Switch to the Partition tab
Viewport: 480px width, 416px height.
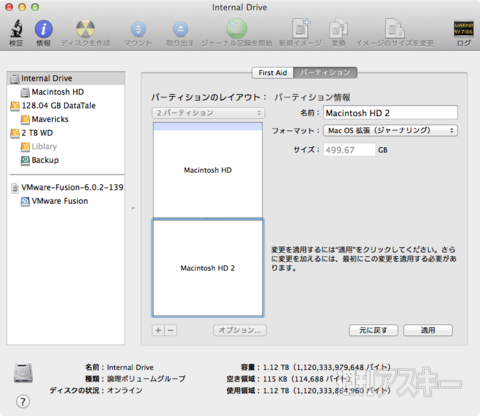click(x=325, y=73)
